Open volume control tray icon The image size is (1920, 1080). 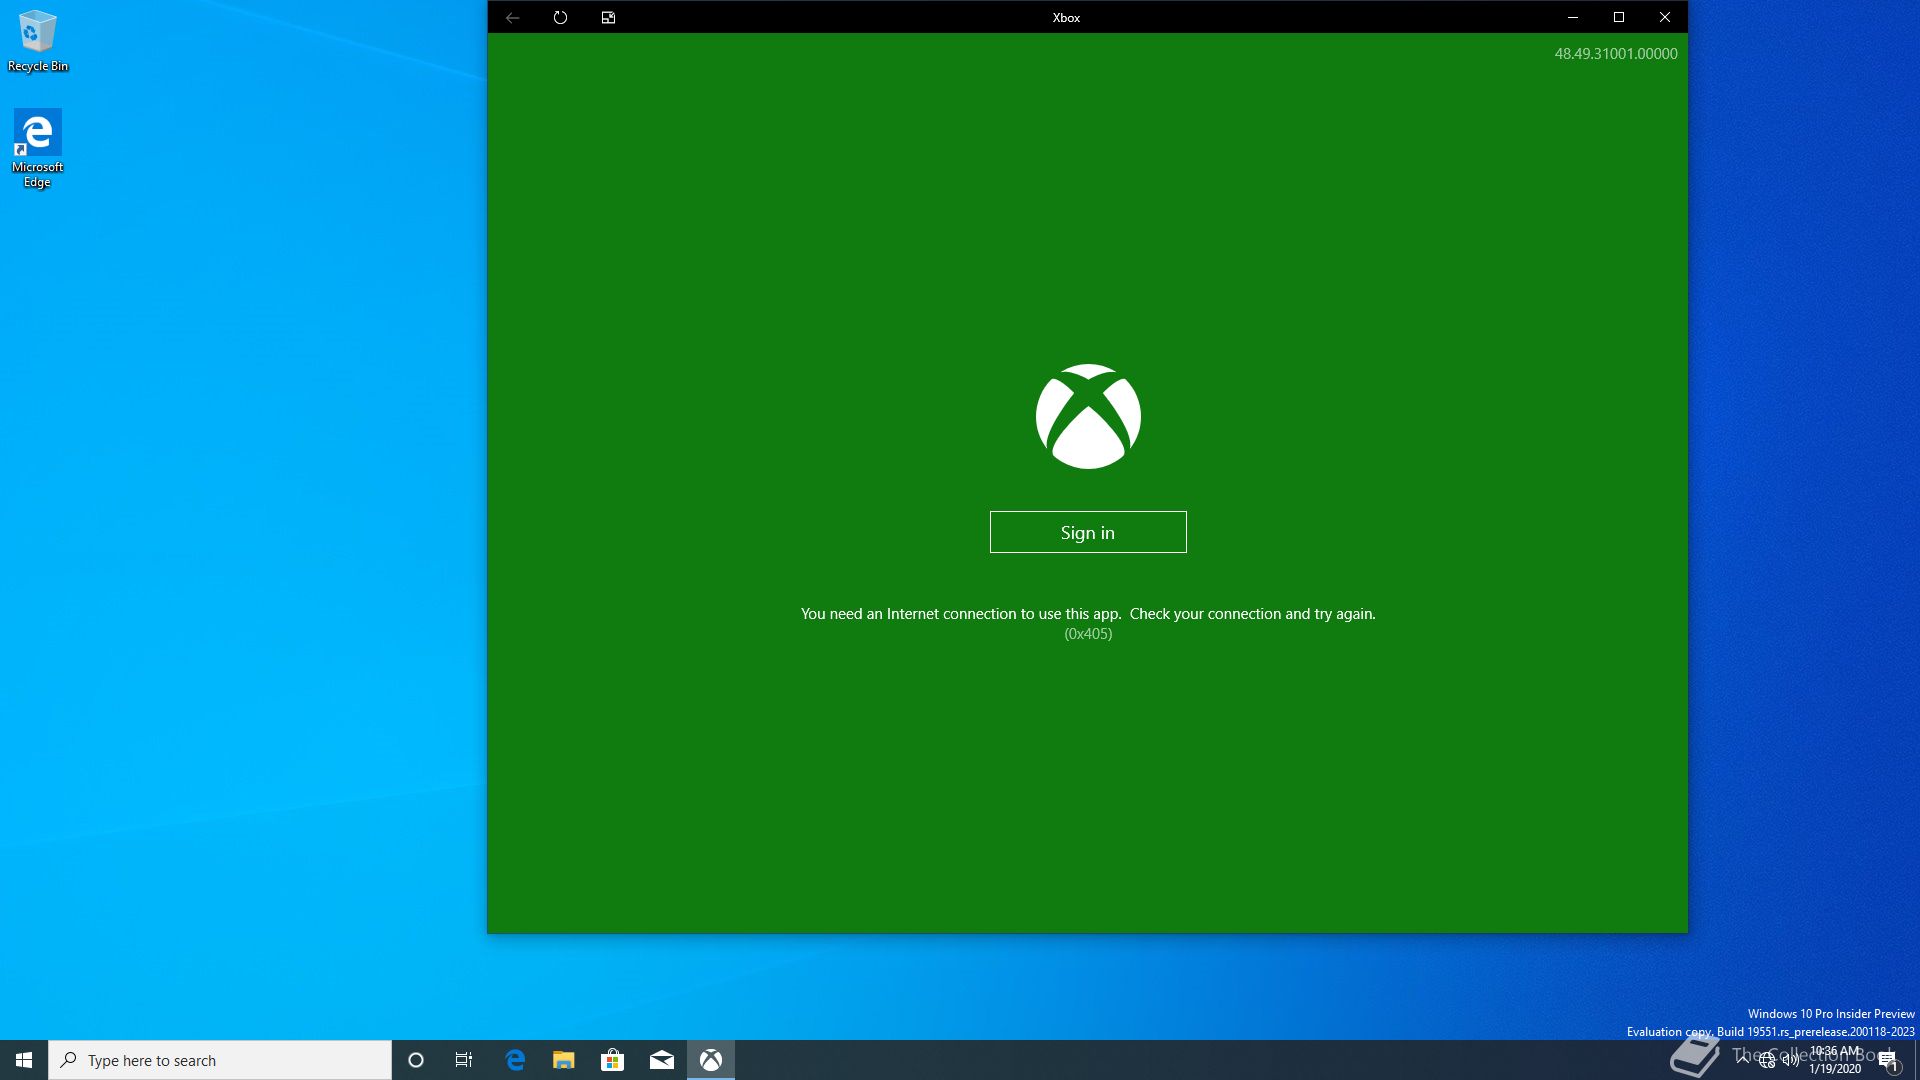[x=1791, y=1061]
